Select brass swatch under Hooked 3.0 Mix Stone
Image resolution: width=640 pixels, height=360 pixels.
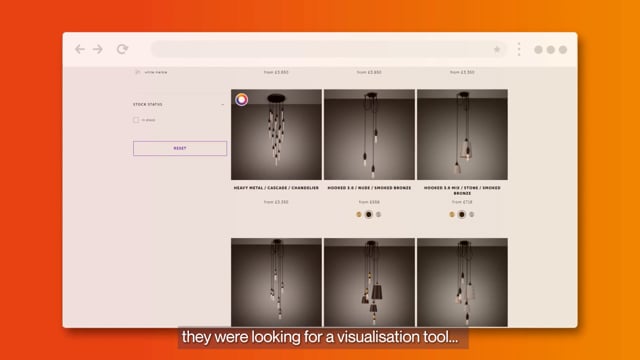point(452,214)
